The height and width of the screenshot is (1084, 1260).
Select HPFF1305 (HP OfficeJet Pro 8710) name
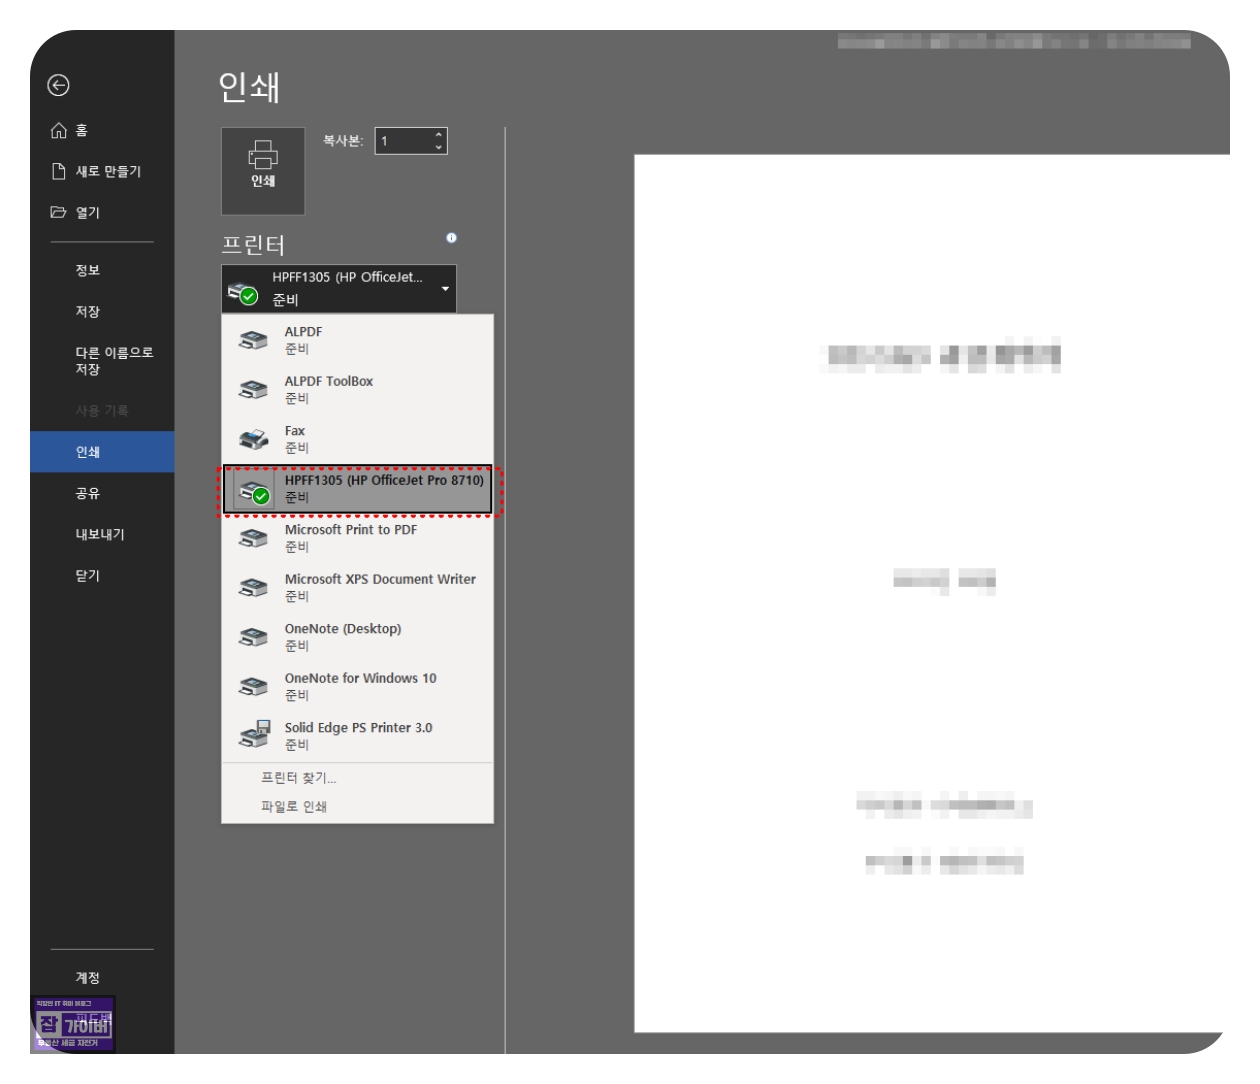tap(384, 480)
